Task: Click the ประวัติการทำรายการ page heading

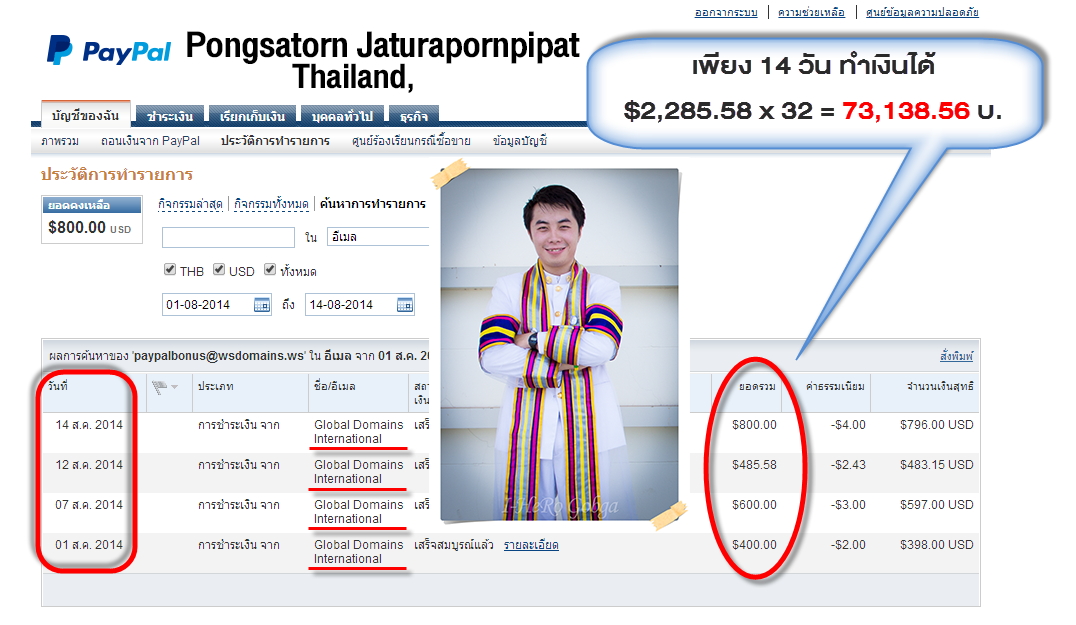Action: (x=117, y=174)
